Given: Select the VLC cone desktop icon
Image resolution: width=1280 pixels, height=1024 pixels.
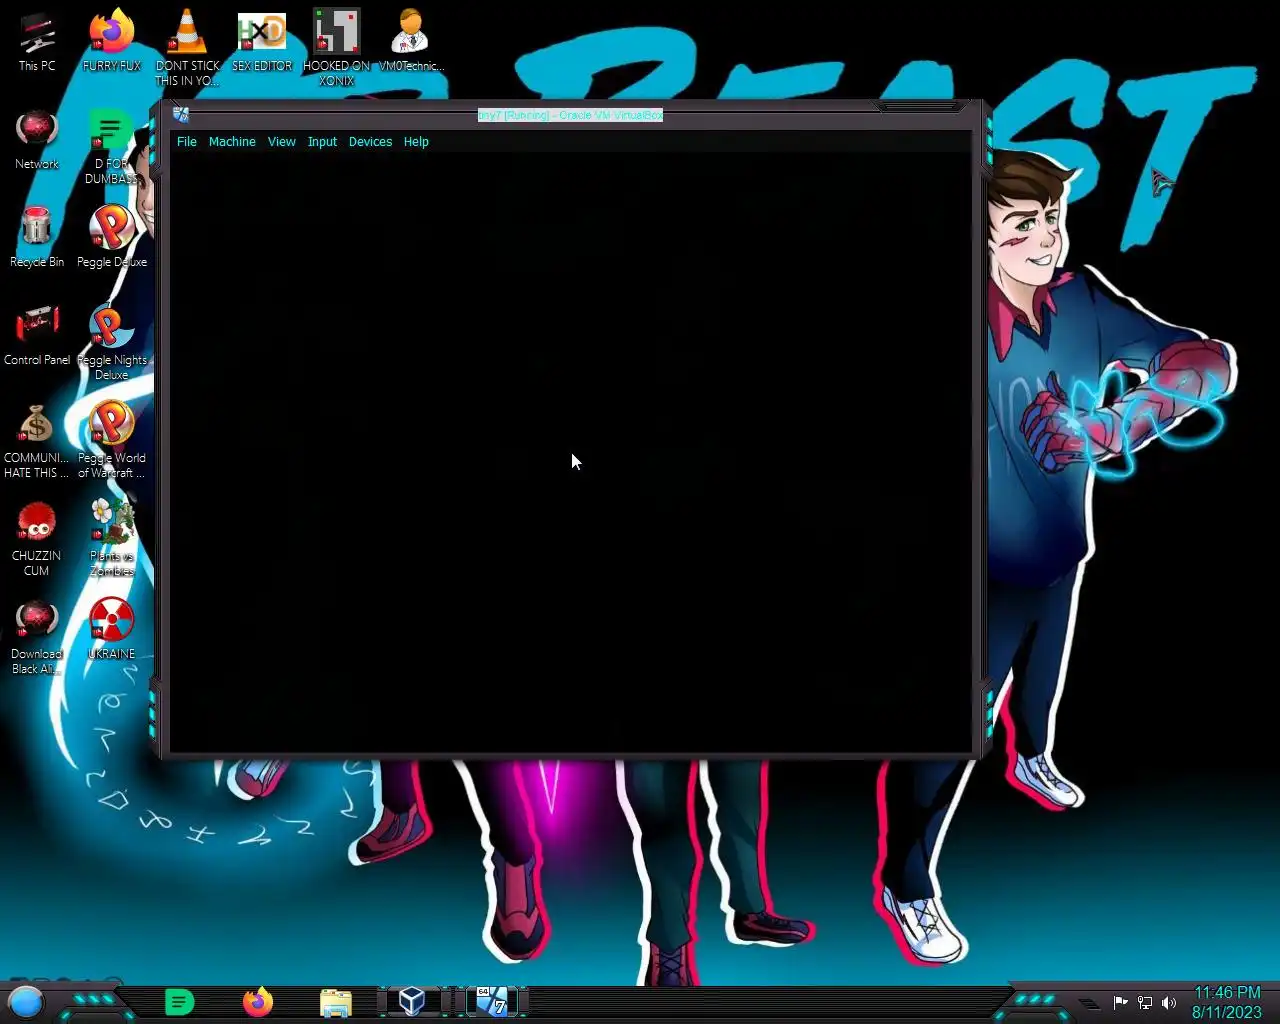Looking at the screenshot, I should (187, 48).
